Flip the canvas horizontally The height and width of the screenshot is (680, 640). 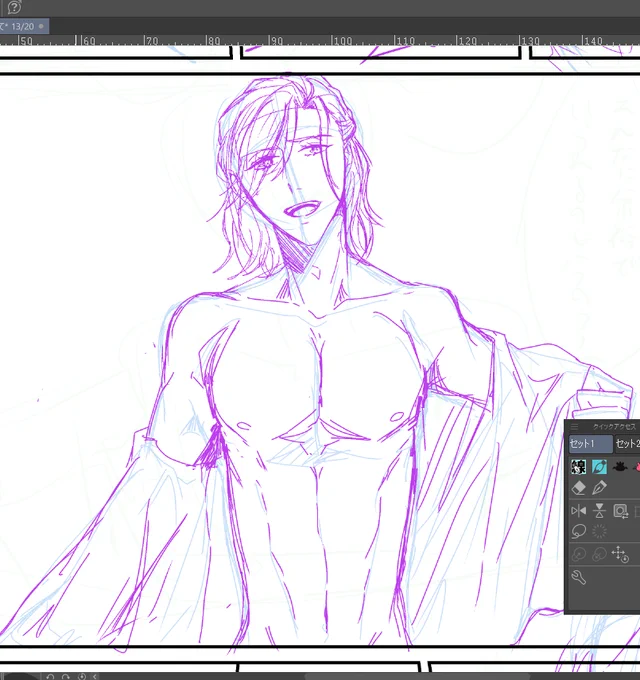(x=578, y=511)
